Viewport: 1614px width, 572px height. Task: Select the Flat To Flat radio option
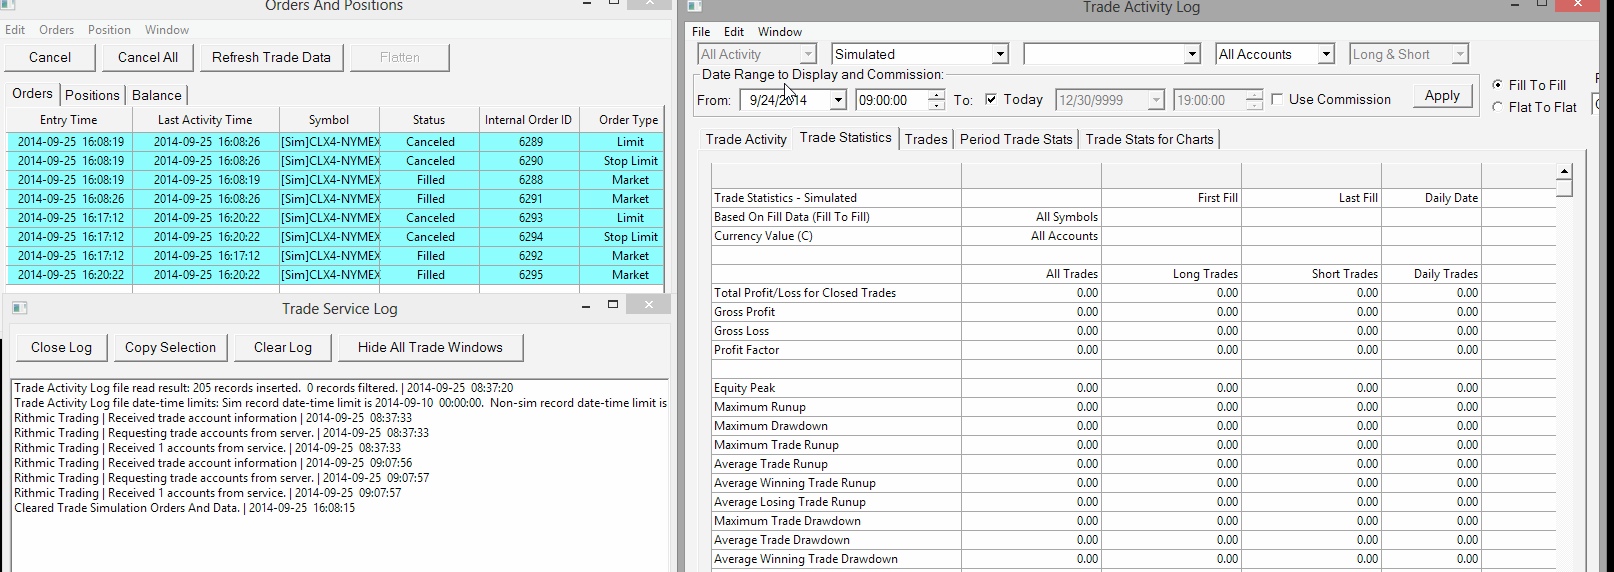[1497, 107]
